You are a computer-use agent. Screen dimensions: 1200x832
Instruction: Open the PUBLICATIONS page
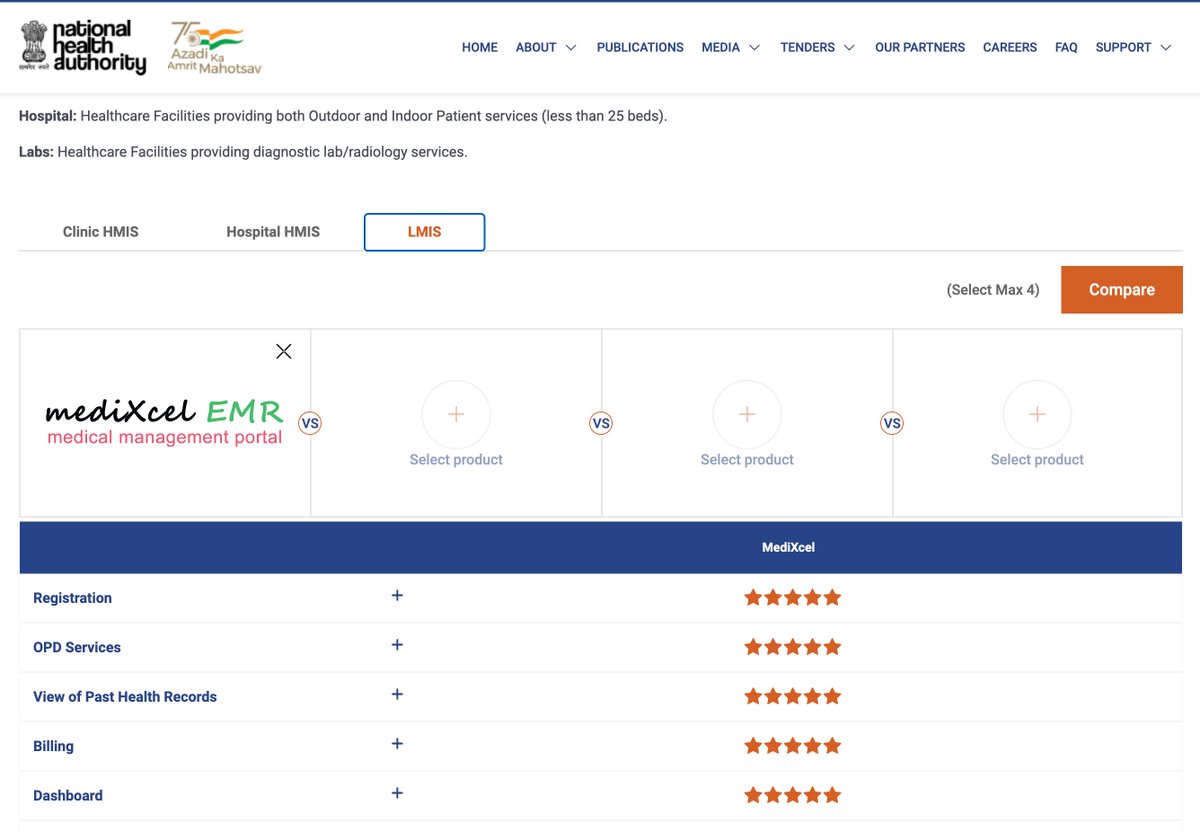point(640,47)
